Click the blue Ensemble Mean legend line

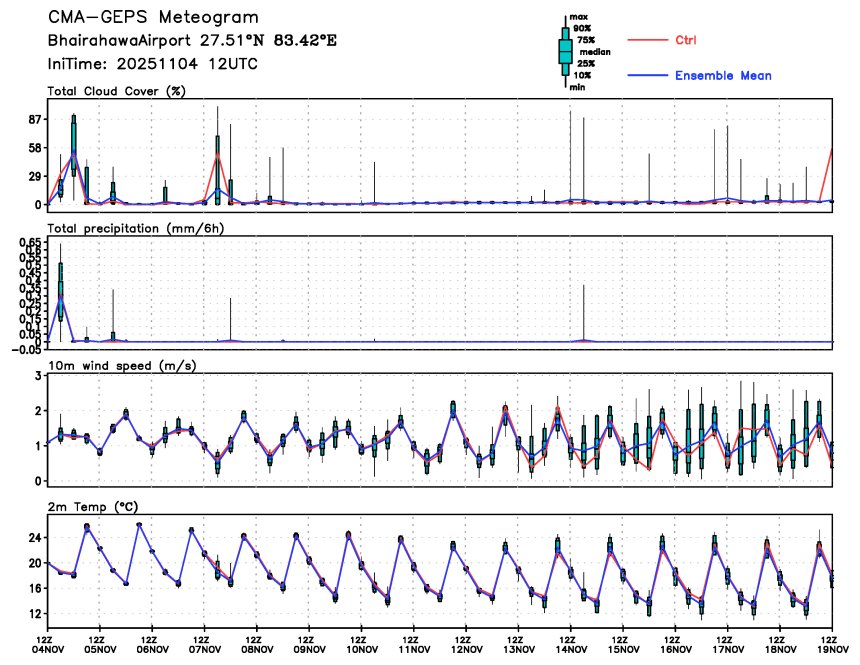(648, 75)
